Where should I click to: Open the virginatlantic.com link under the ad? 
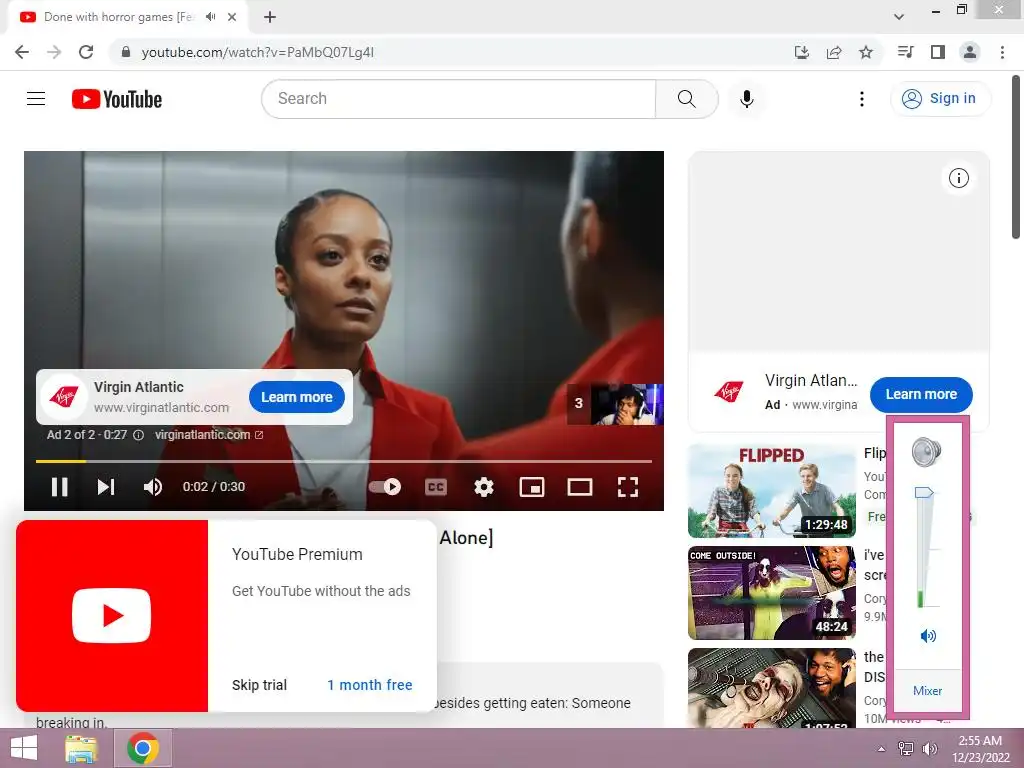(x=208, y=435)
